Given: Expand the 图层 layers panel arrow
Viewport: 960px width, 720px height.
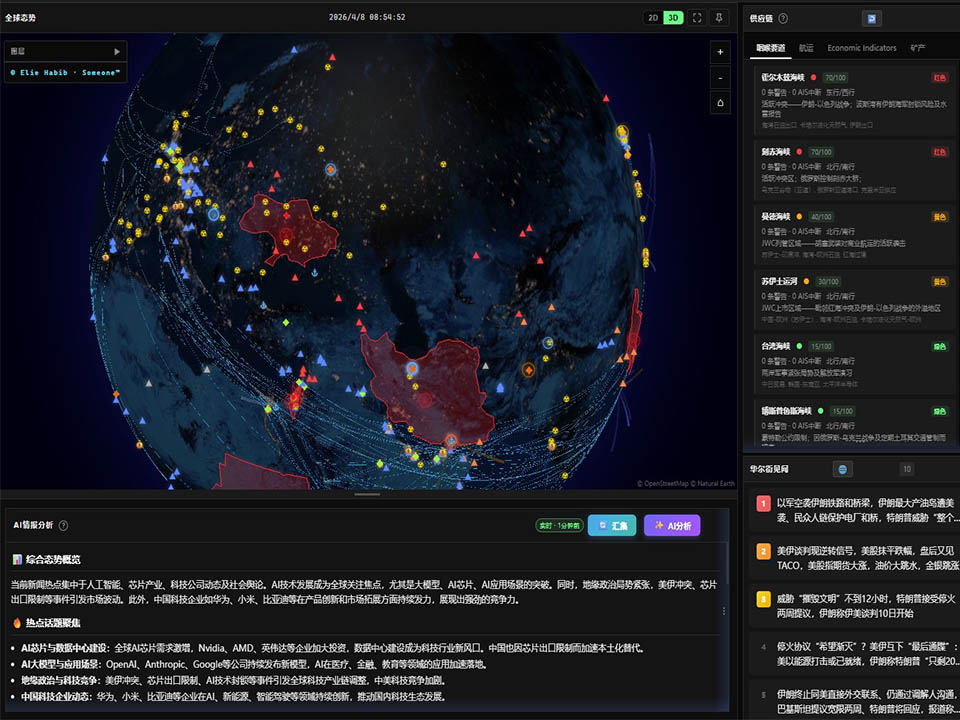Looking at the screenshot, I should pyautogui.click(x=117, y=51).
